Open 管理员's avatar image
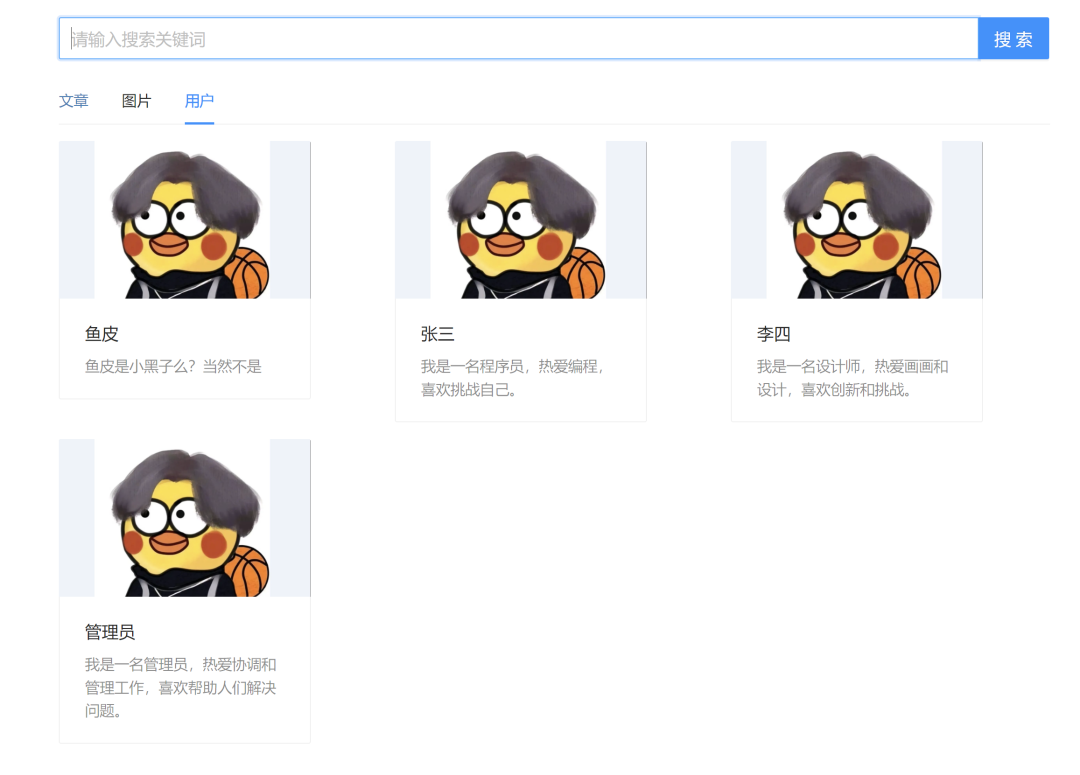This screenshot has height=775, width=1080. pos(184,518)
